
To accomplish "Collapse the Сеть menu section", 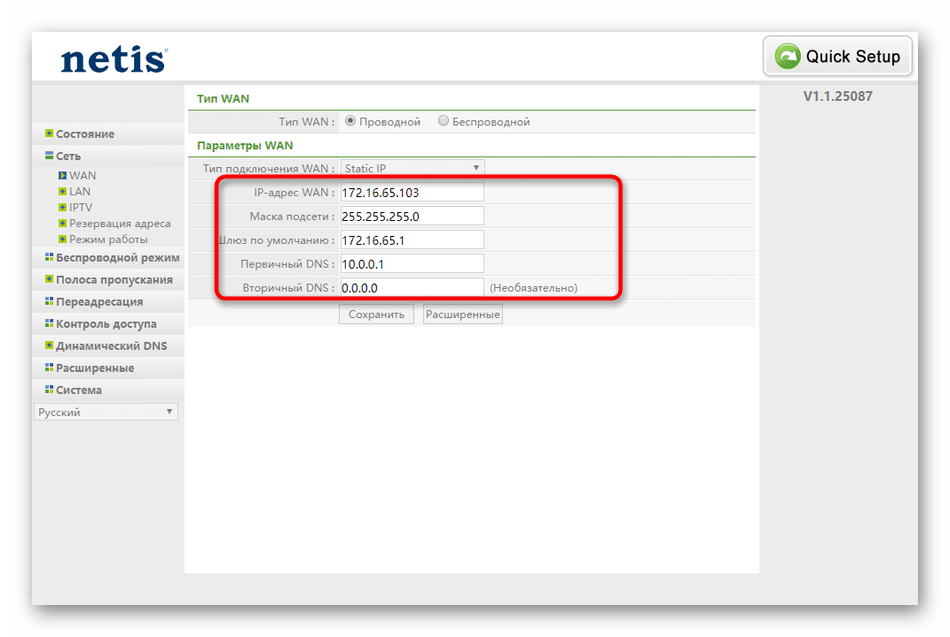I will 68,156.
